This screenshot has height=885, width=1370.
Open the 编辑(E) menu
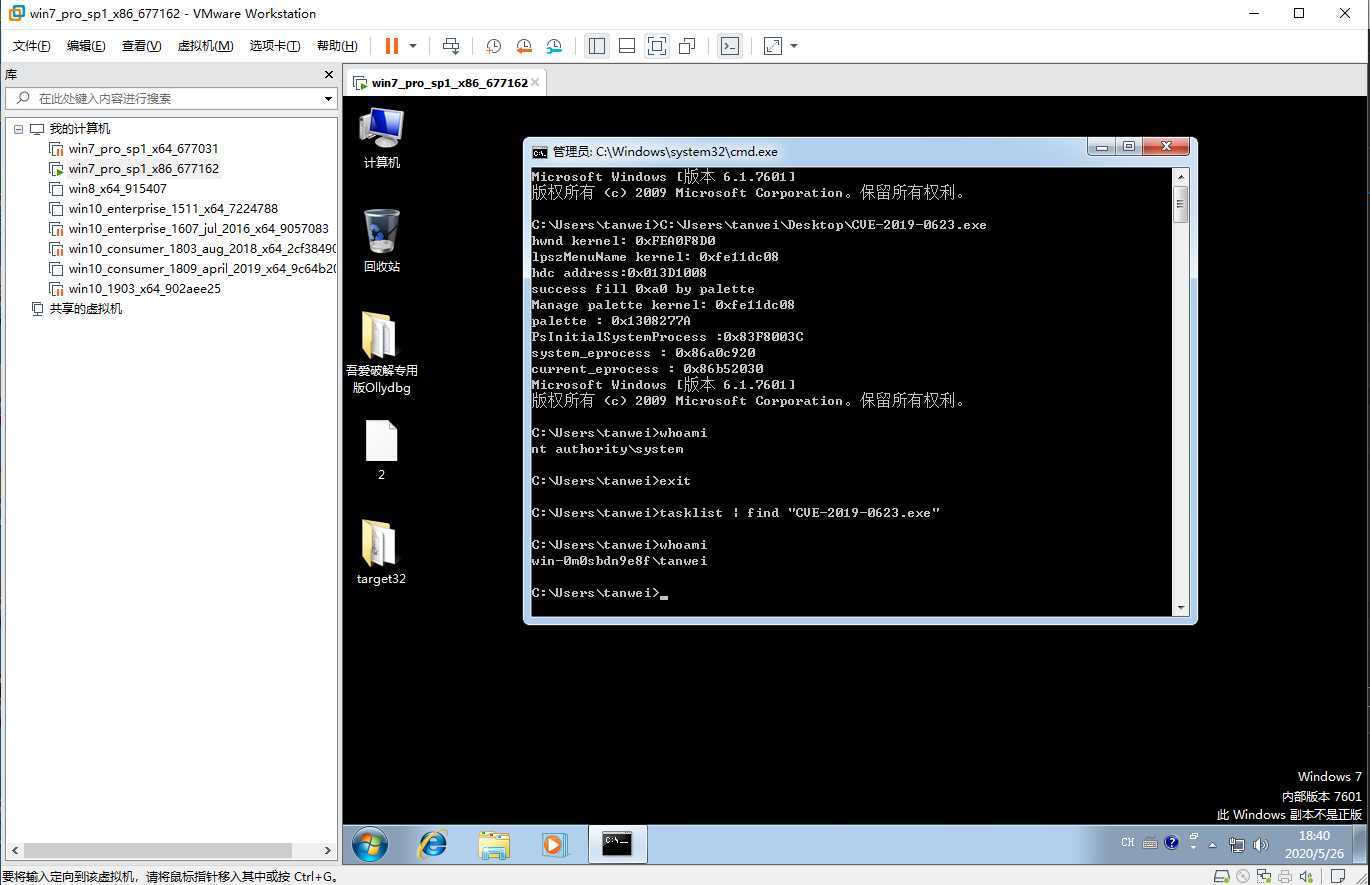tap(86, 46)
